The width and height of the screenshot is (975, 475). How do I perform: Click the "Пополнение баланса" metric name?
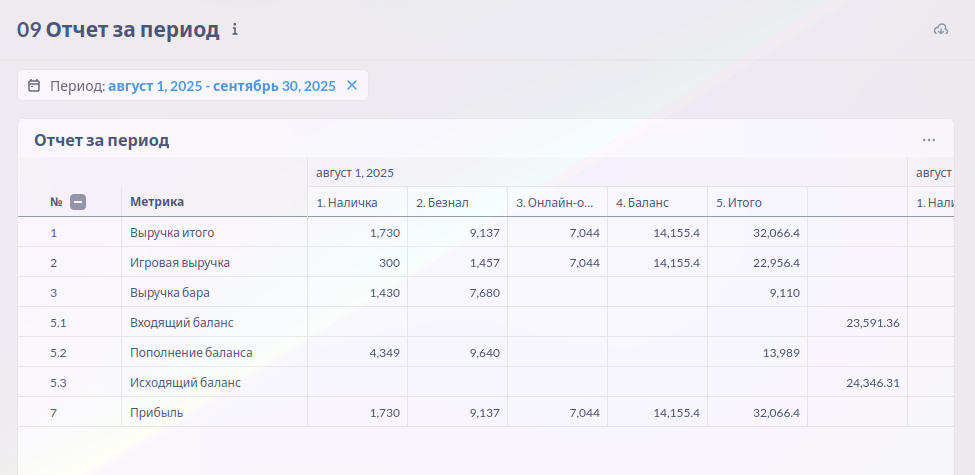click(191, 353)
